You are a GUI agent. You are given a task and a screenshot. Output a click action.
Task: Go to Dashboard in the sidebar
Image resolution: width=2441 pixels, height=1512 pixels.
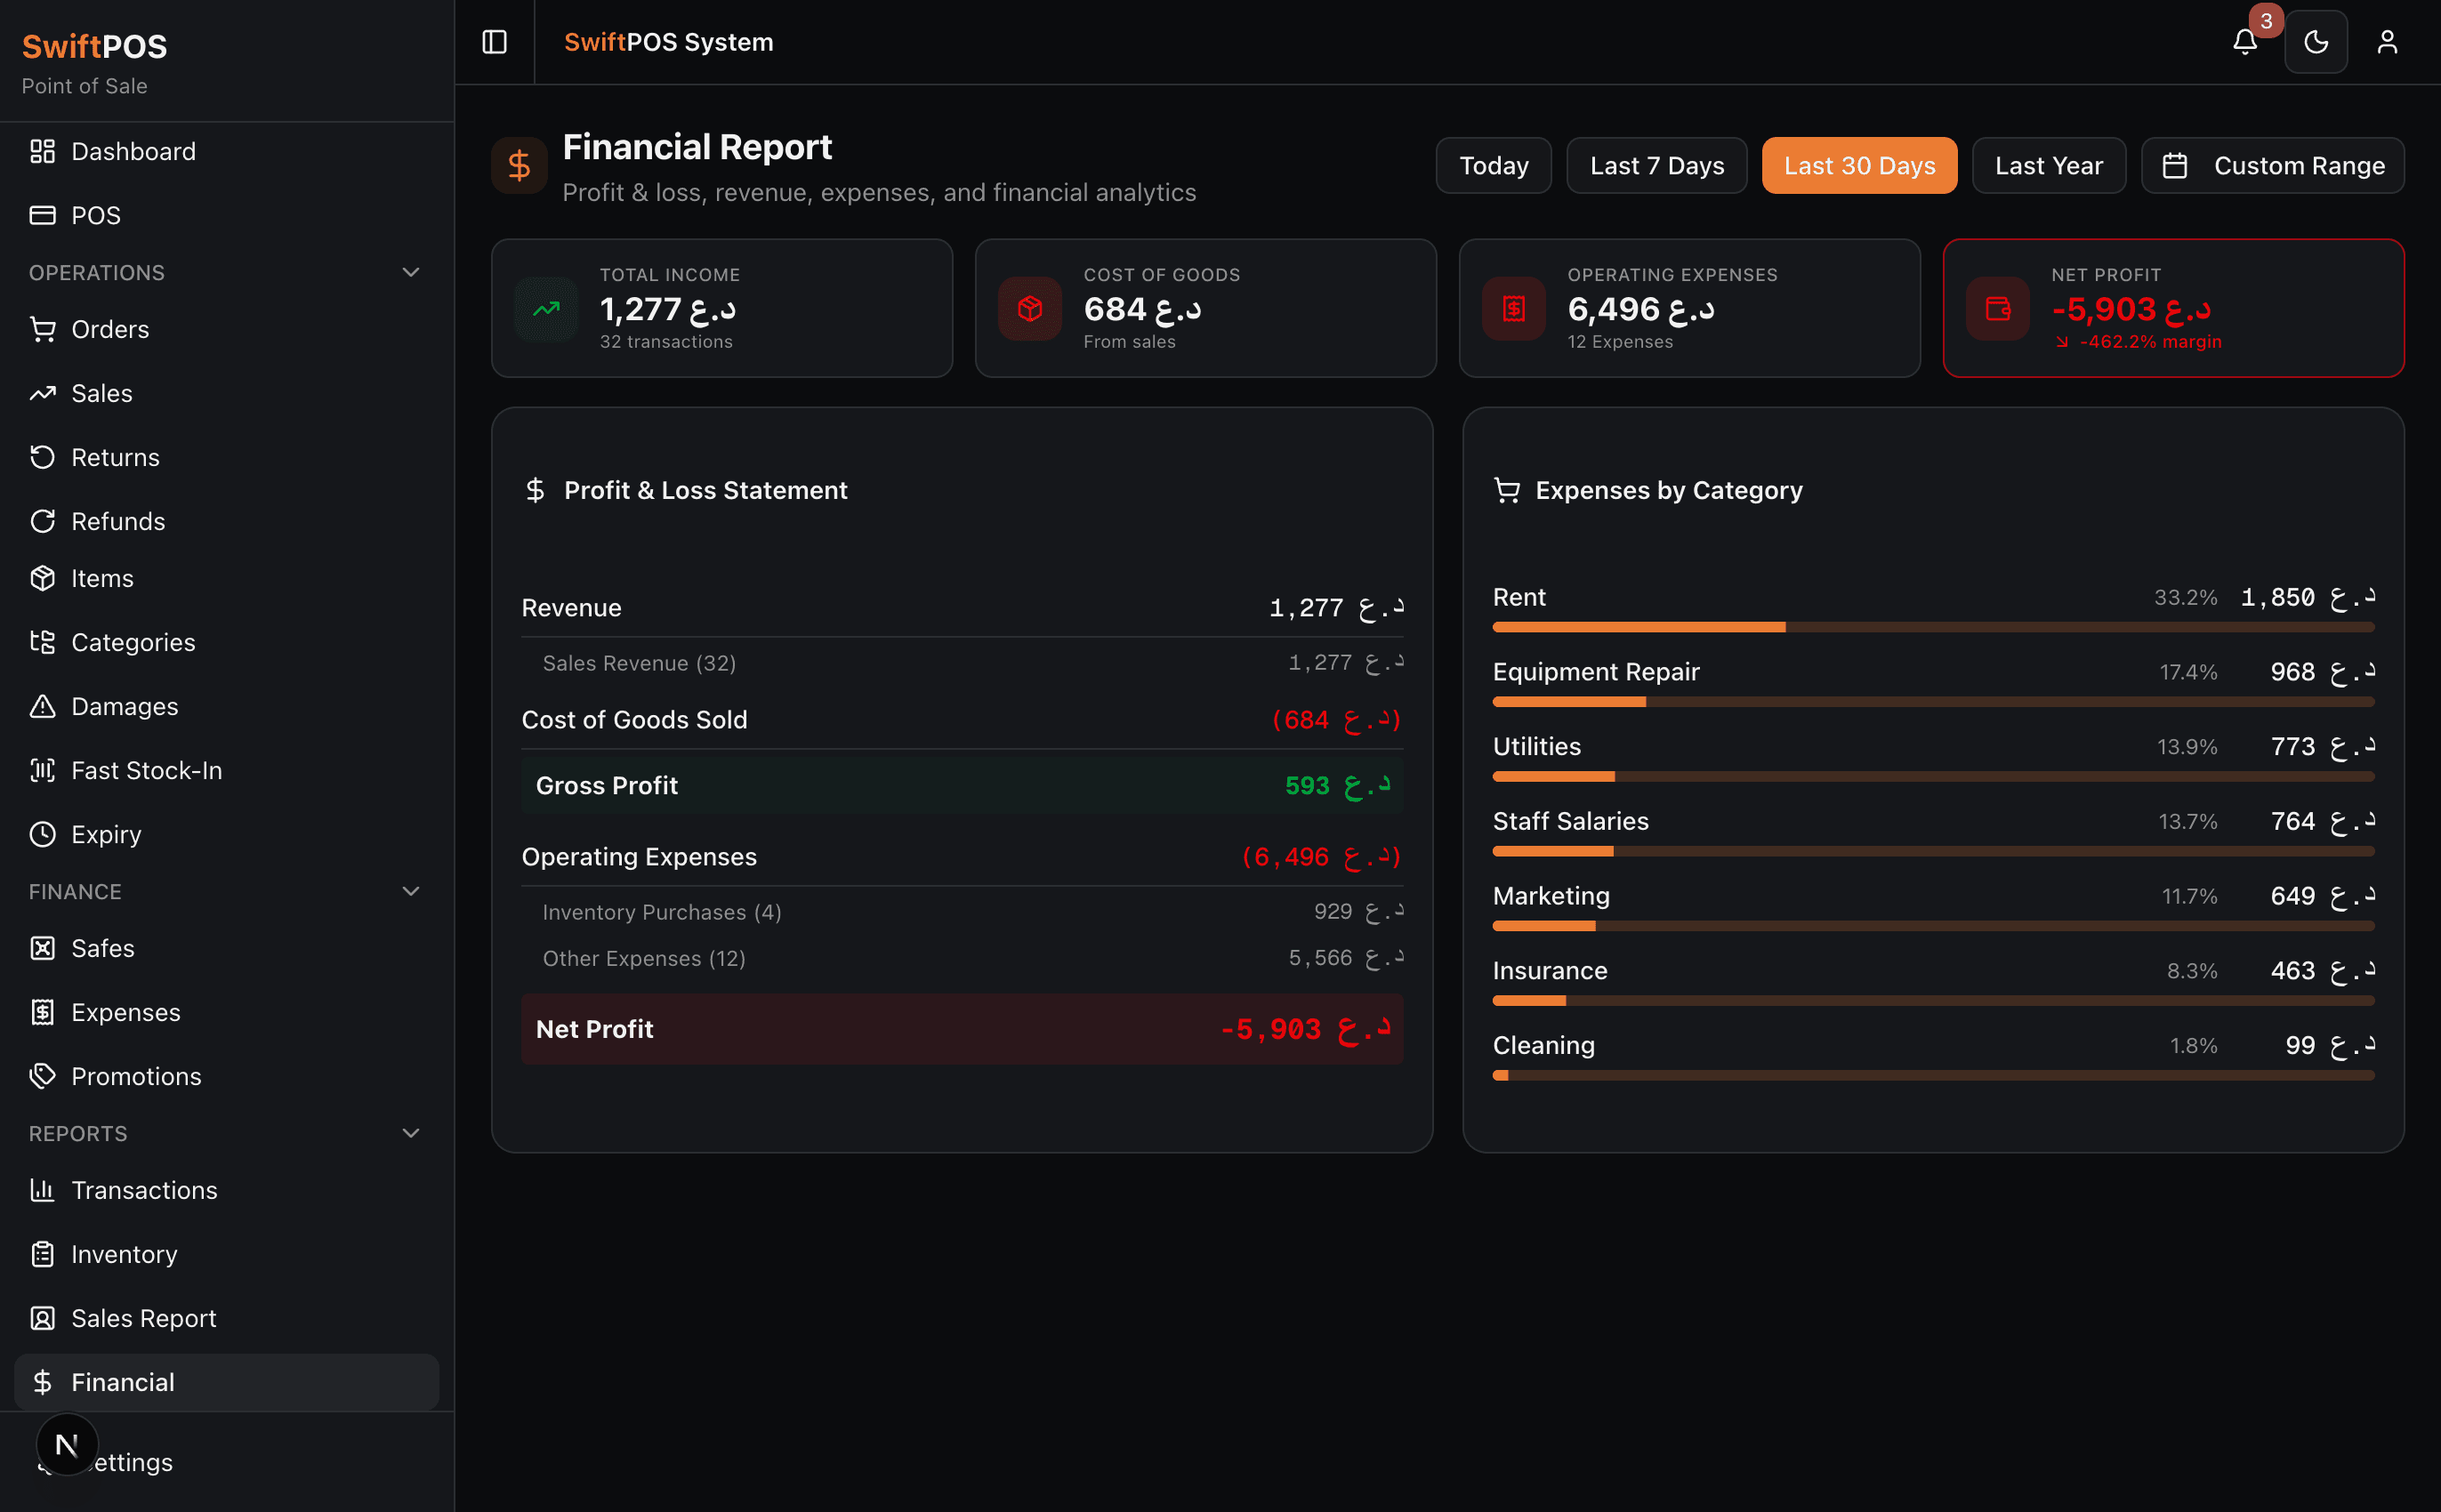[x=133, y=151]
